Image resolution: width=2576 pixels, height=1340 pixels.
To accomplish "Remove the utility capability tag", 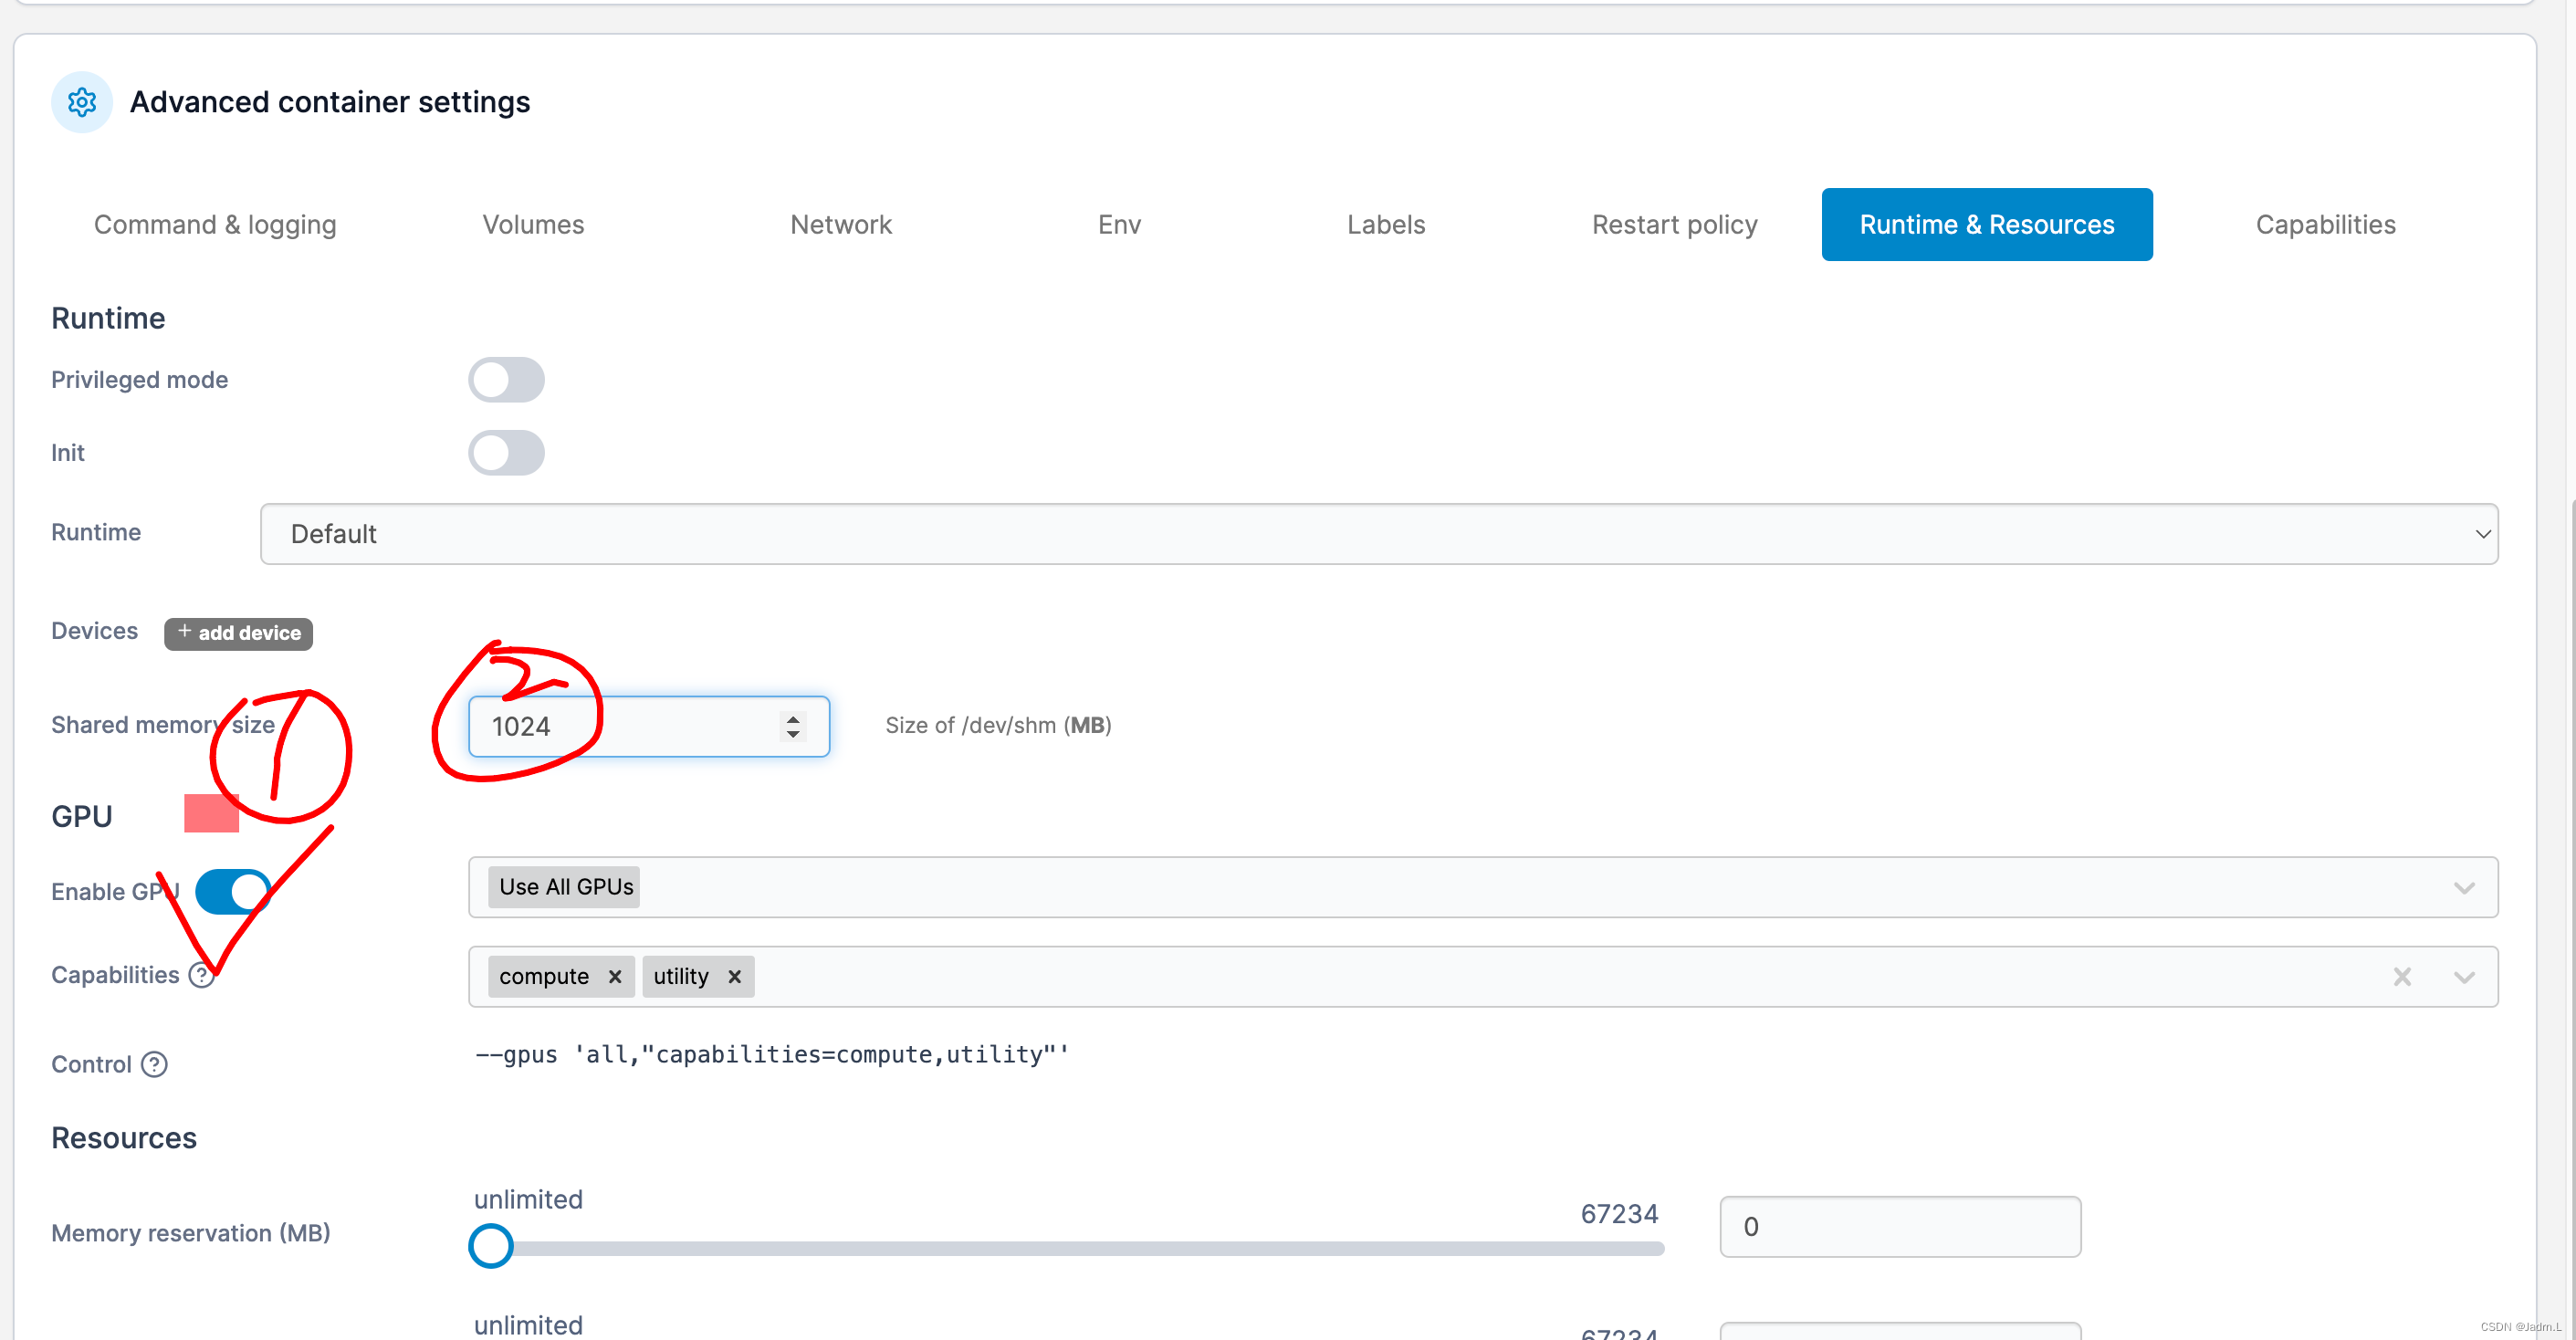I will click(735, 977).
